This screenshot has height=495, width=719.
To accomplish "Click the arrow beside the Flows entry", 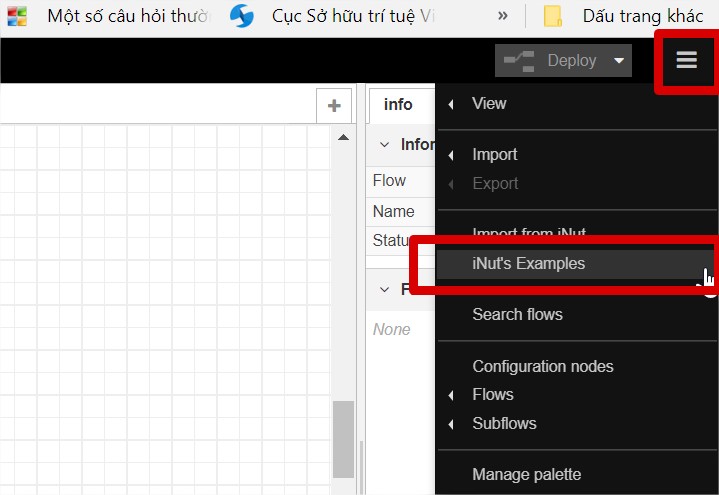I will point(451,395).
